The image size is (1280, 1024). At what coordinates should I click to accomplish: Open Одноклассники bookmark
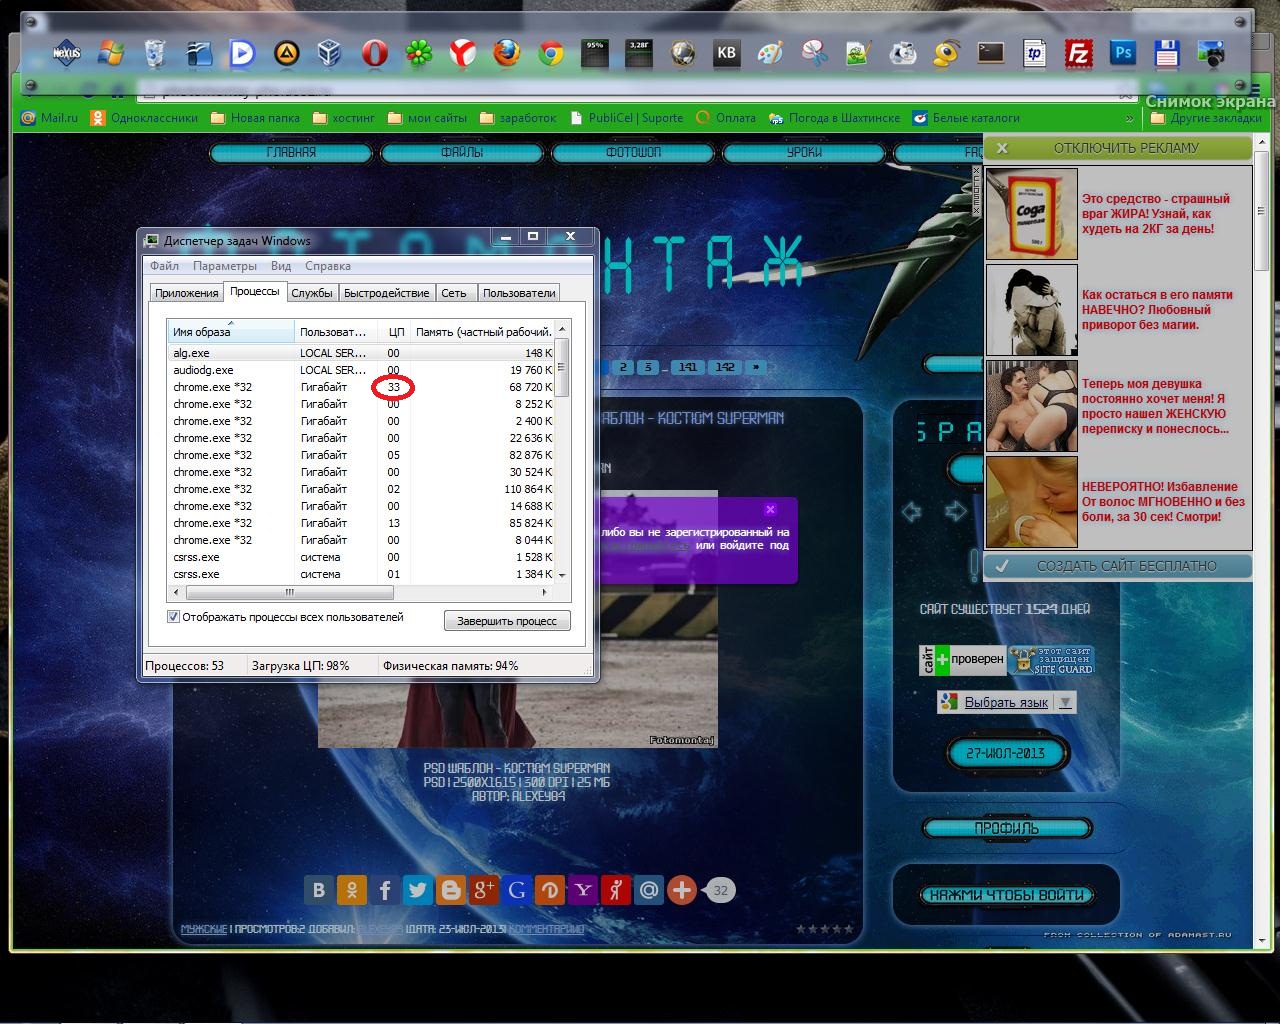pyautogui.click(x=144, y=118)
